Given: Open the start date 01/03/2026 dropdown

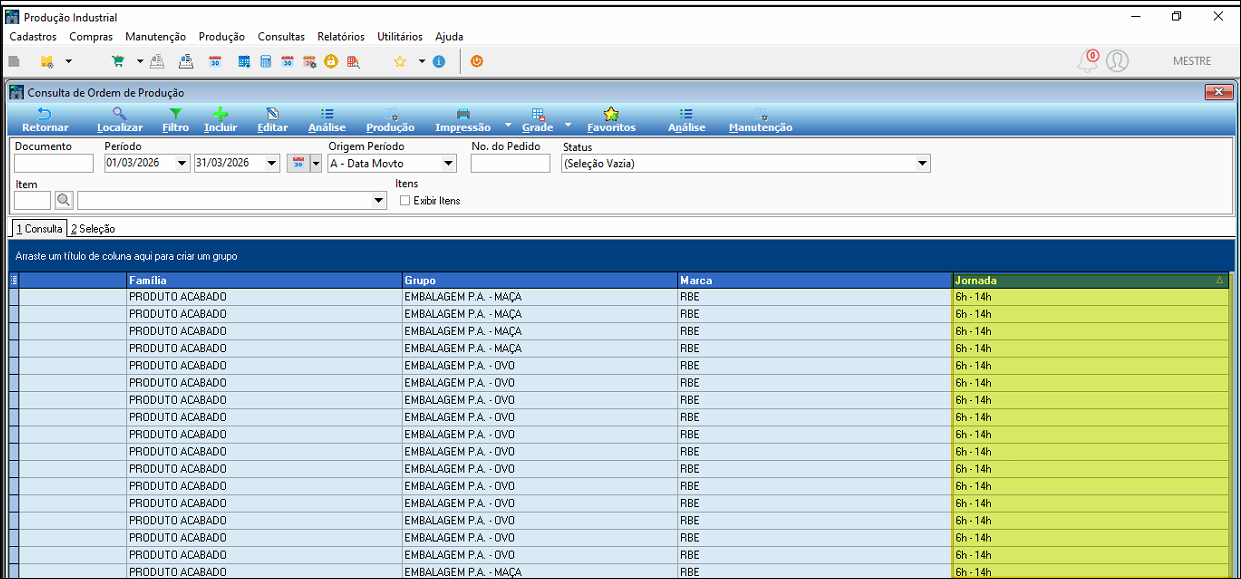Looking at the screenshot, I should coord(181,163).
